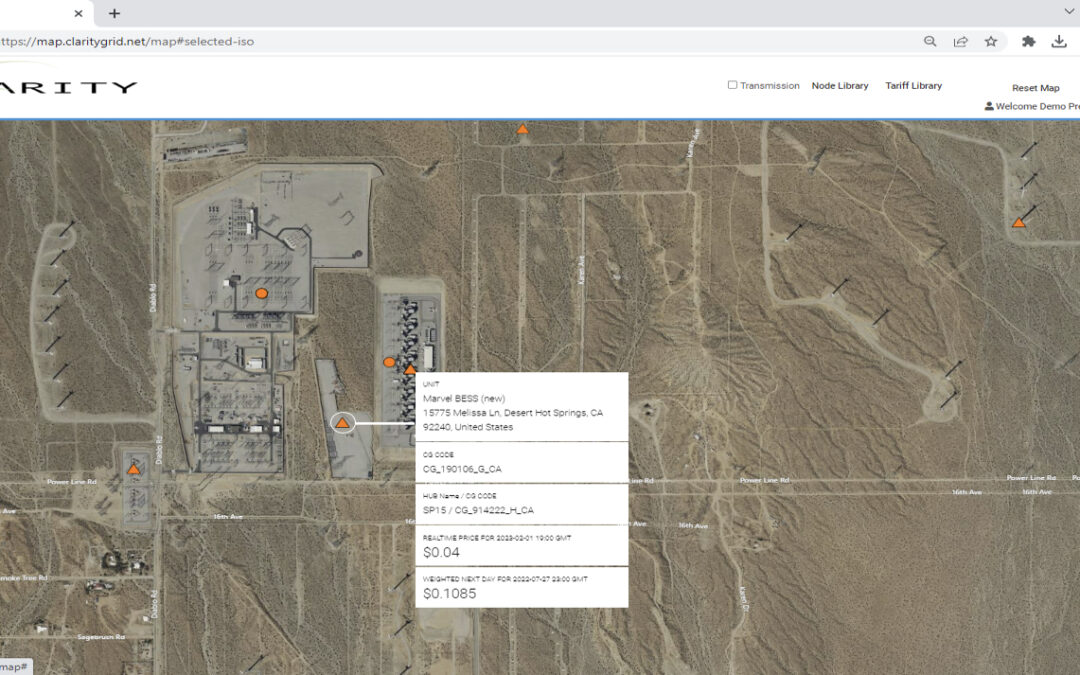Open the Welcome Demo user menu
1080x675 pixels.
(x=1032, y=106)
